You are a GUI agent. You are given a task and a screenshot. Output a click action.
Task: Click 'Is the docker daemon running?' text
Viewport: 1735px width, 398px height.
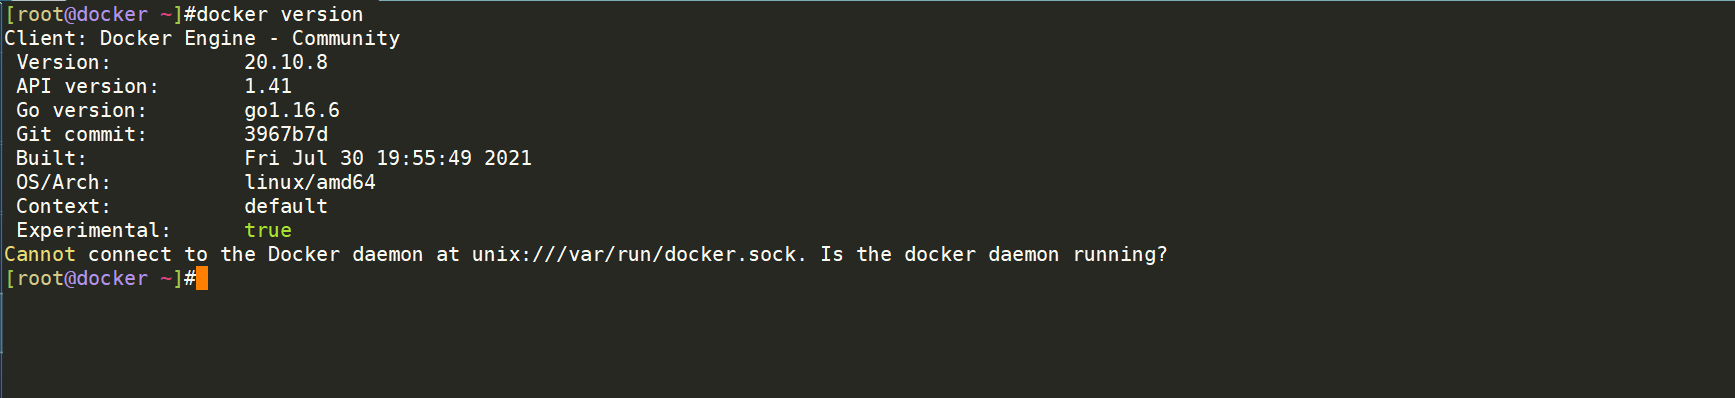(x=994, y=254)
